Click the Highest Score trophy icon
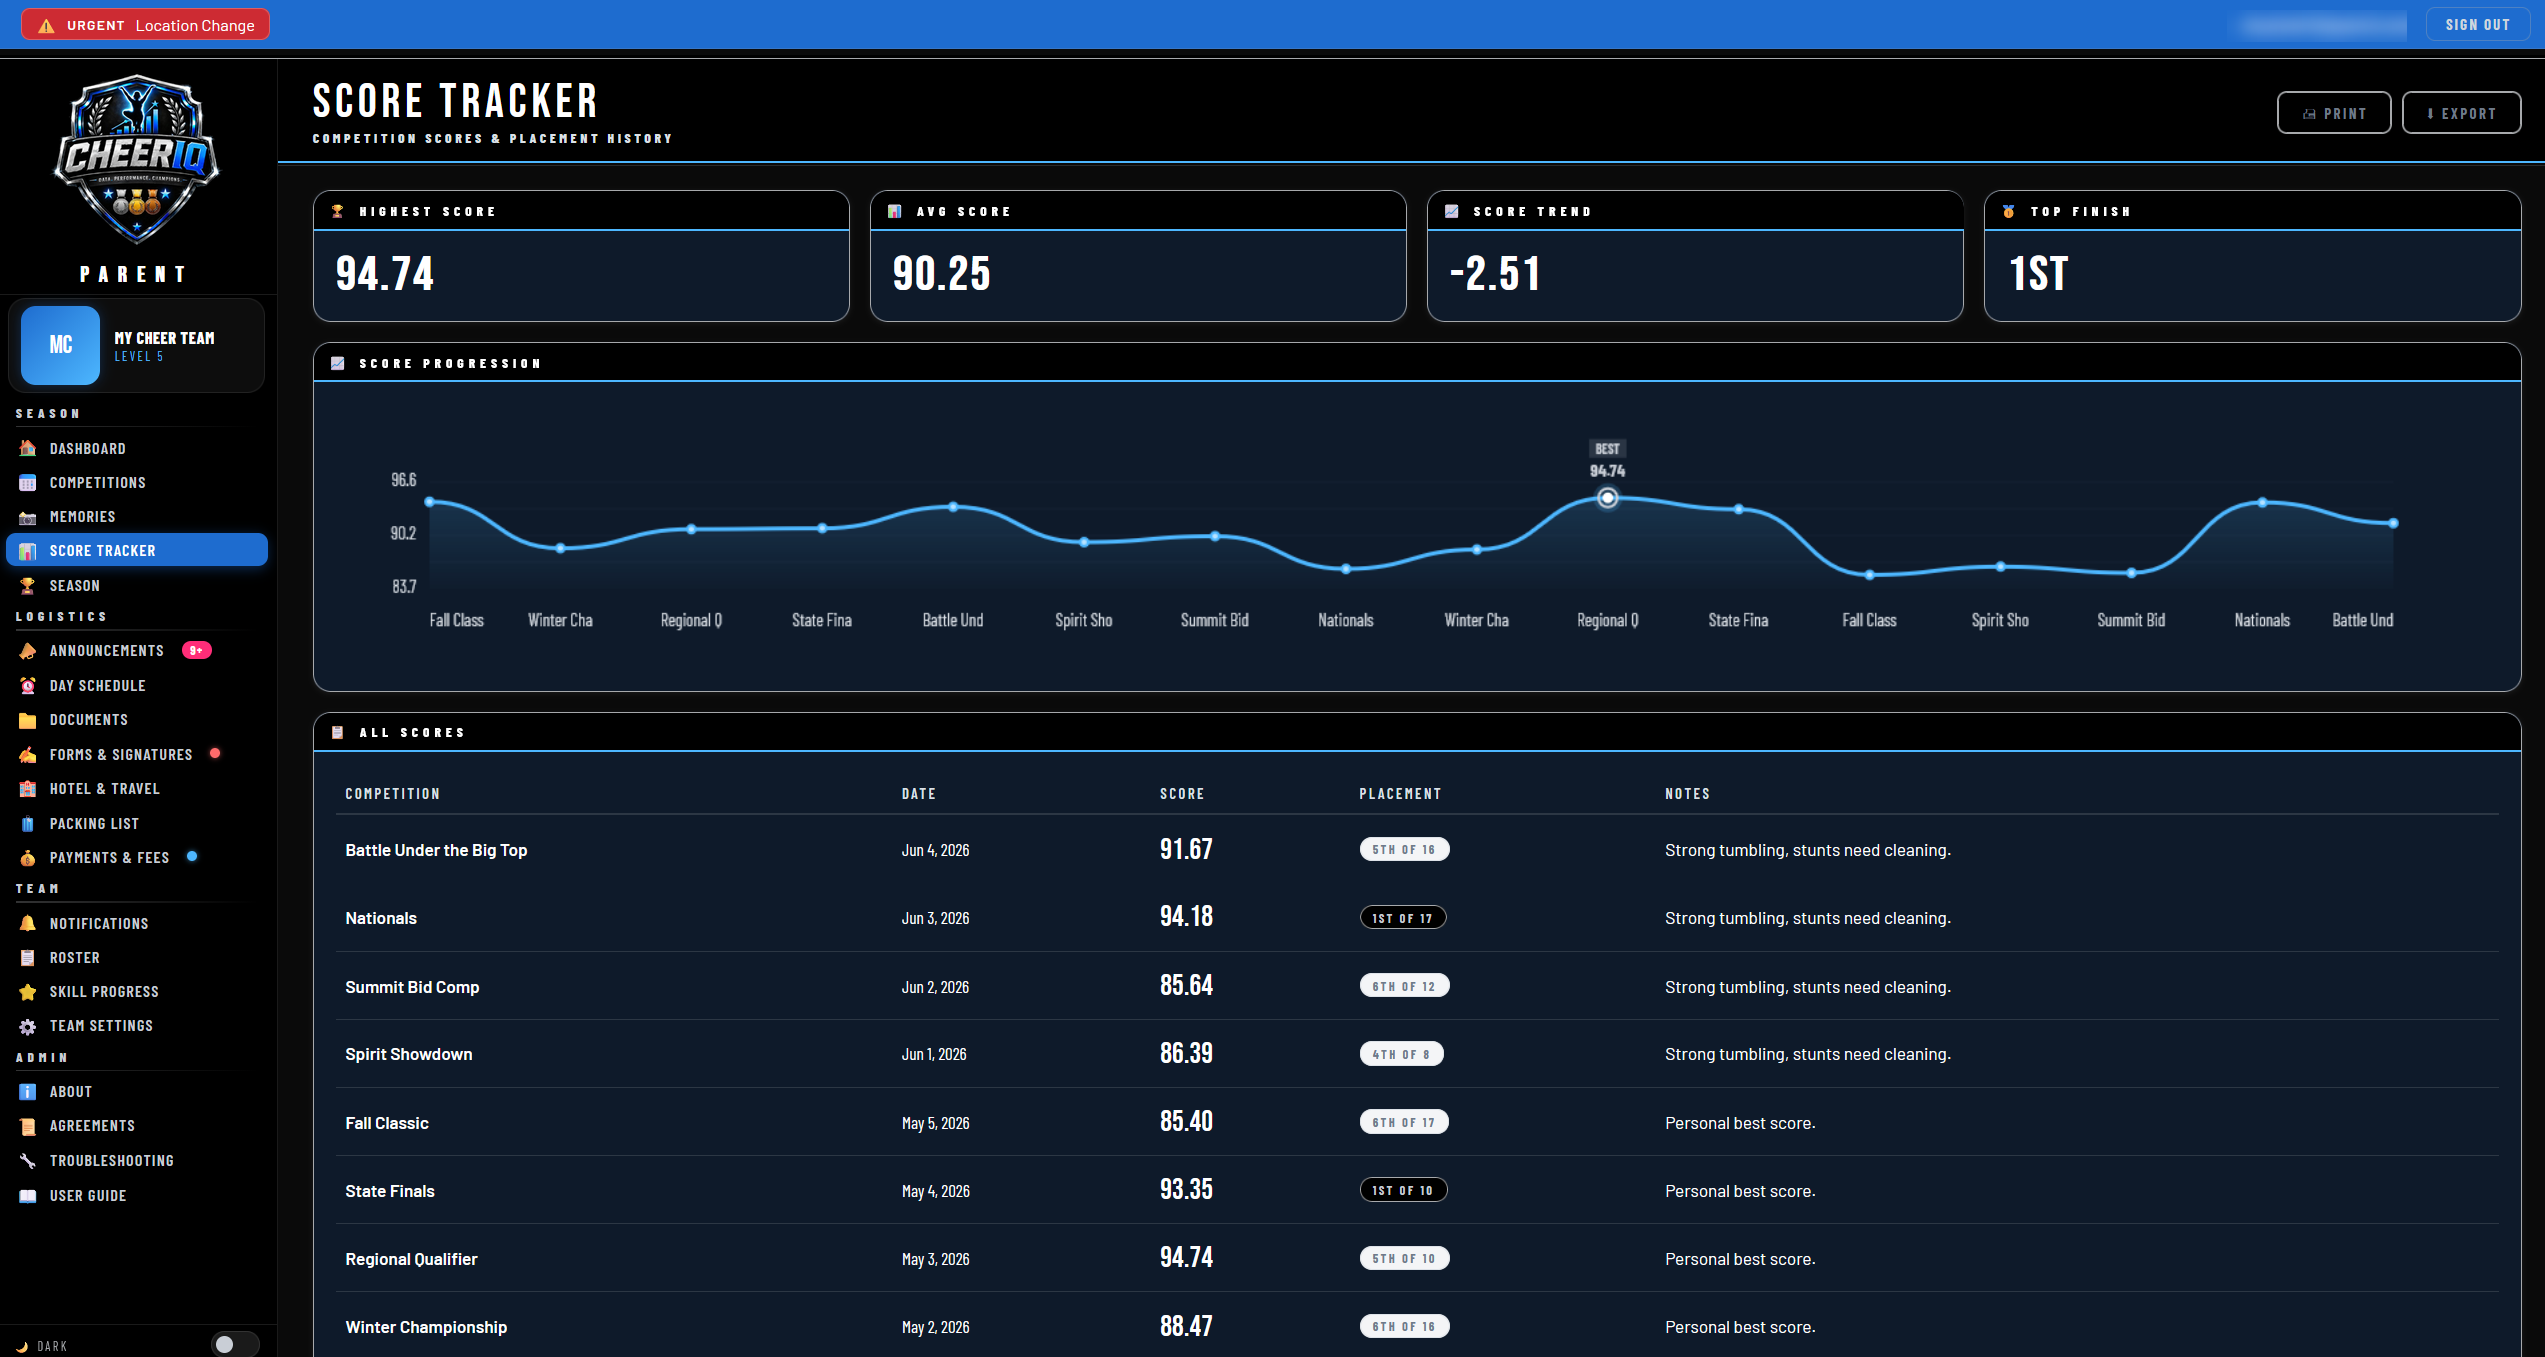Viewport: 2545px width, 1357px height. point(338,211)
